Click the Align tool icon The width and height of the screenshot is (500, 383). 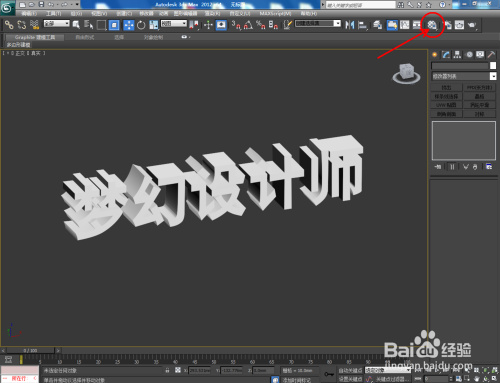coord(362,25)
